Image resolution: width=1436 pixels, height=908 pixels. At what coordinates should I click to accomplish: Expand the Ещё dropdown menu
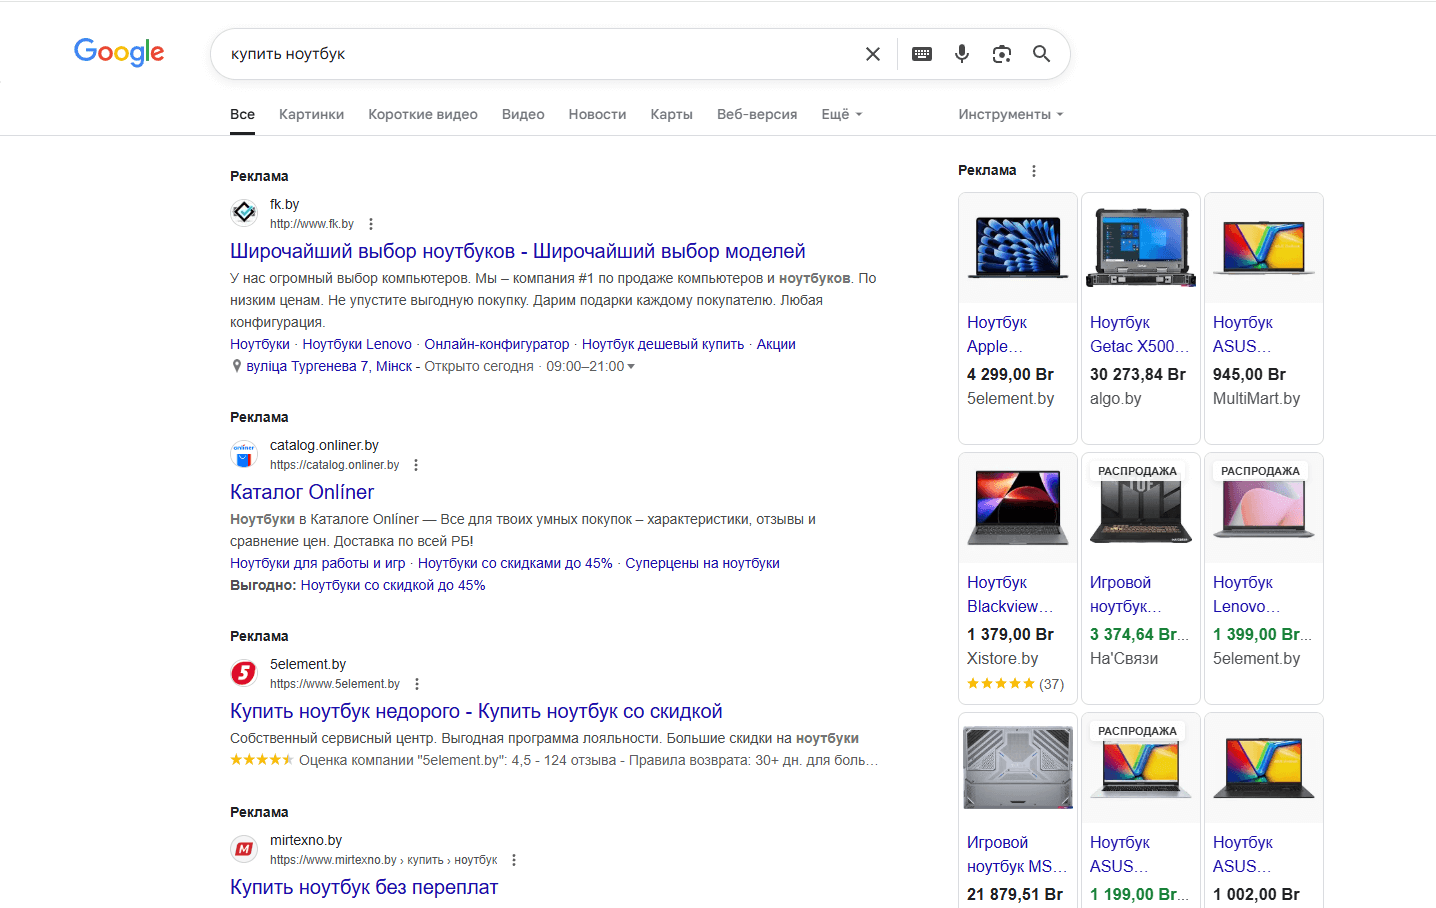[x=841, y=114]
